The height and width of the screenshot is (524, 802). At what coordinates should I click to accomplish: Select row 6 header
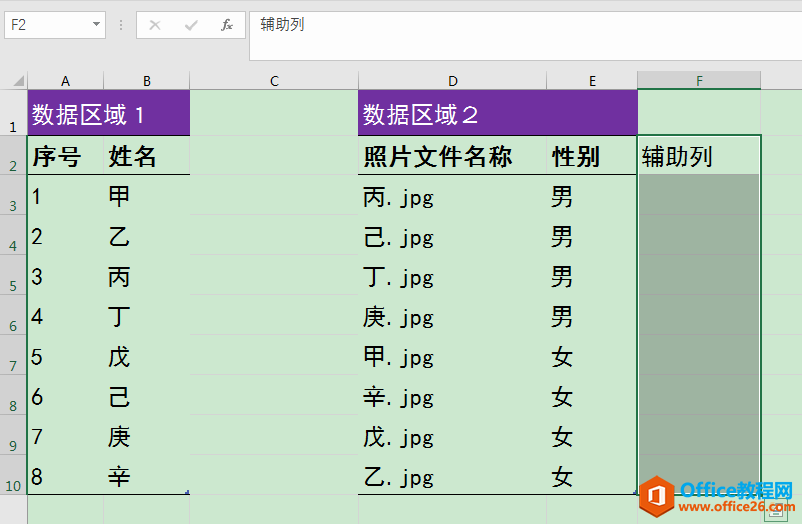click(13, 315)
